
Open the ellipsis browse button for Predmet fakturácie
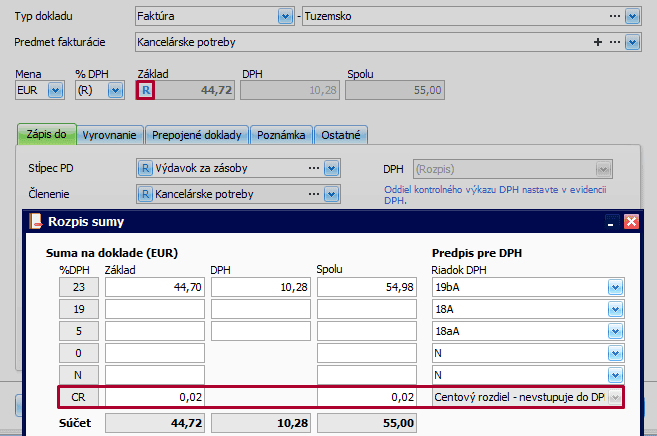[x=614, y=42]
